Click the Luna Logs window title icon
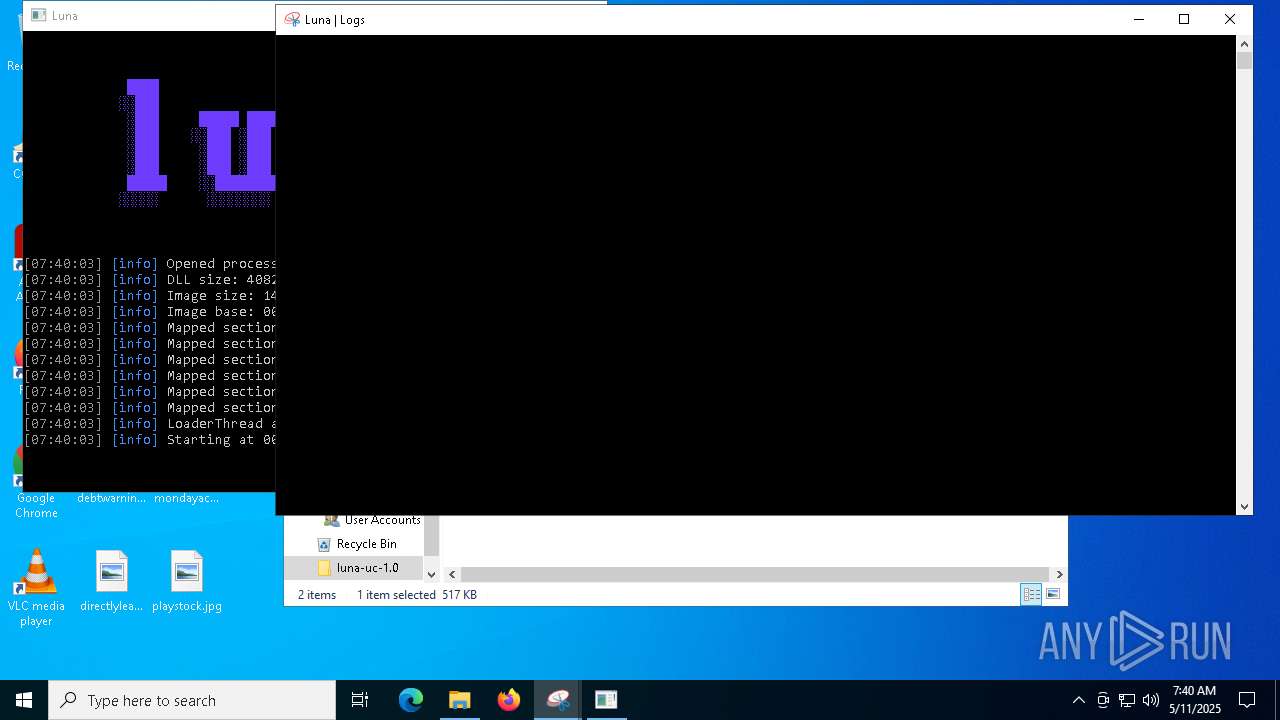 pos(292,19)
